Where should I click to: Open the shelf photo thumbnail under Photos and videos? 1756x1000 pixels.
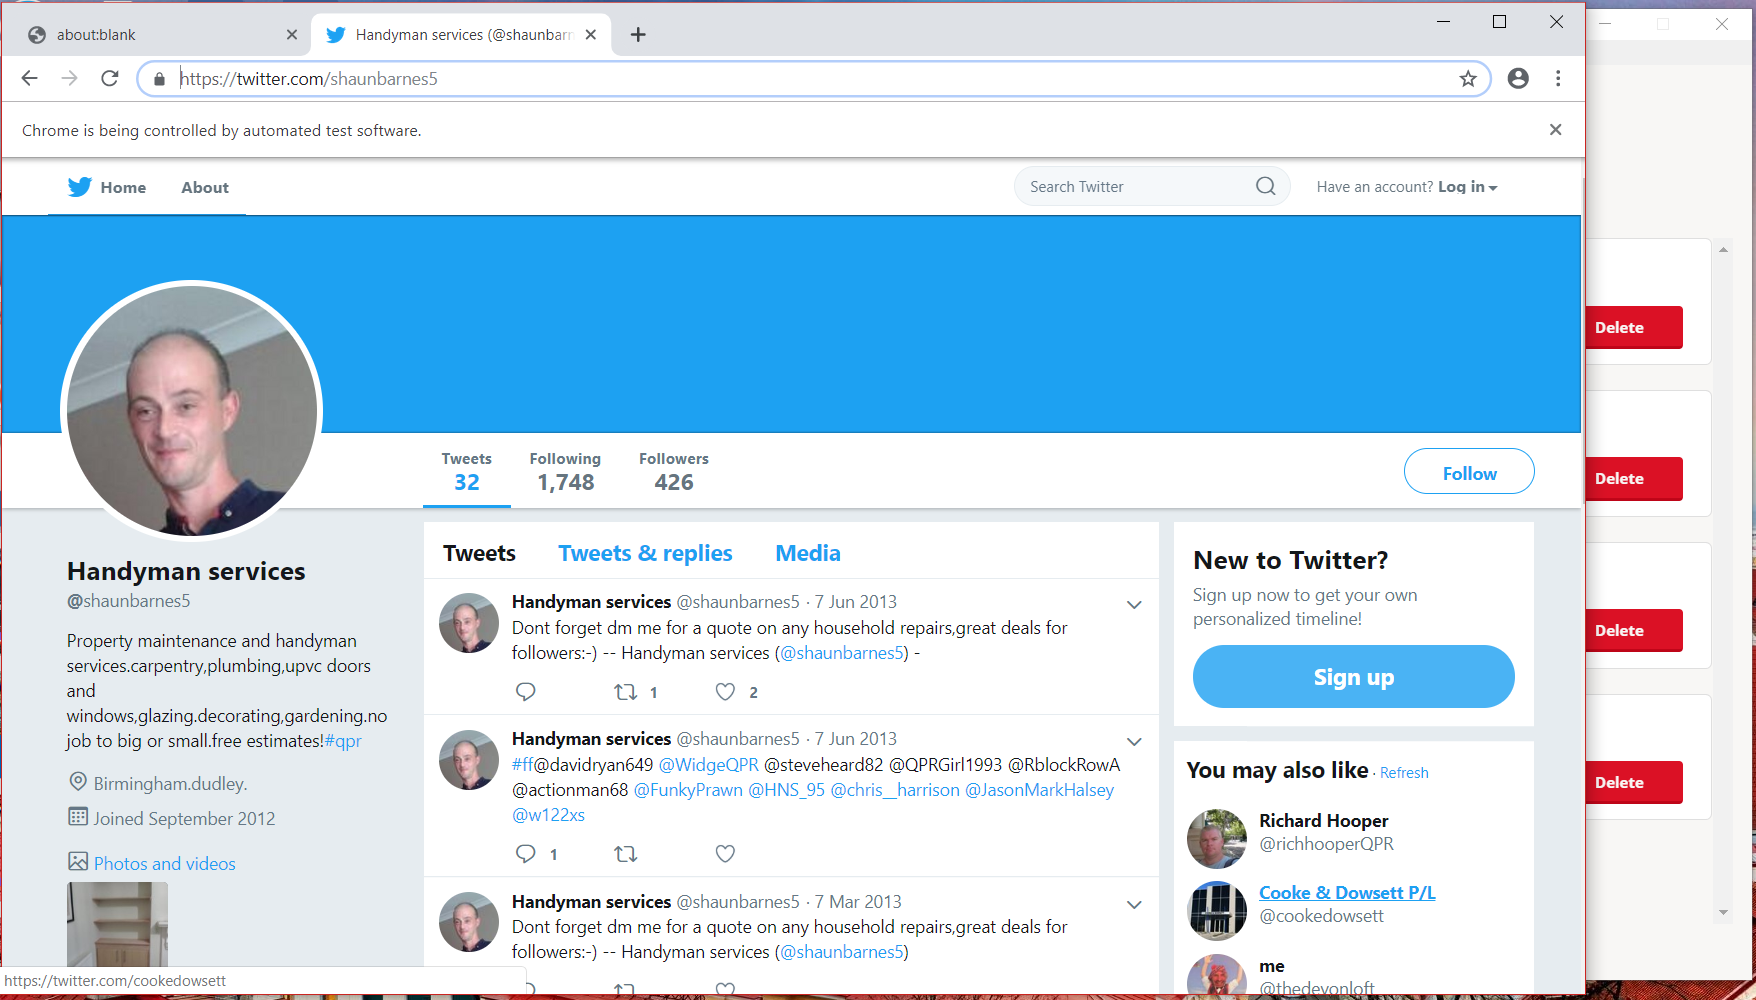117,924
